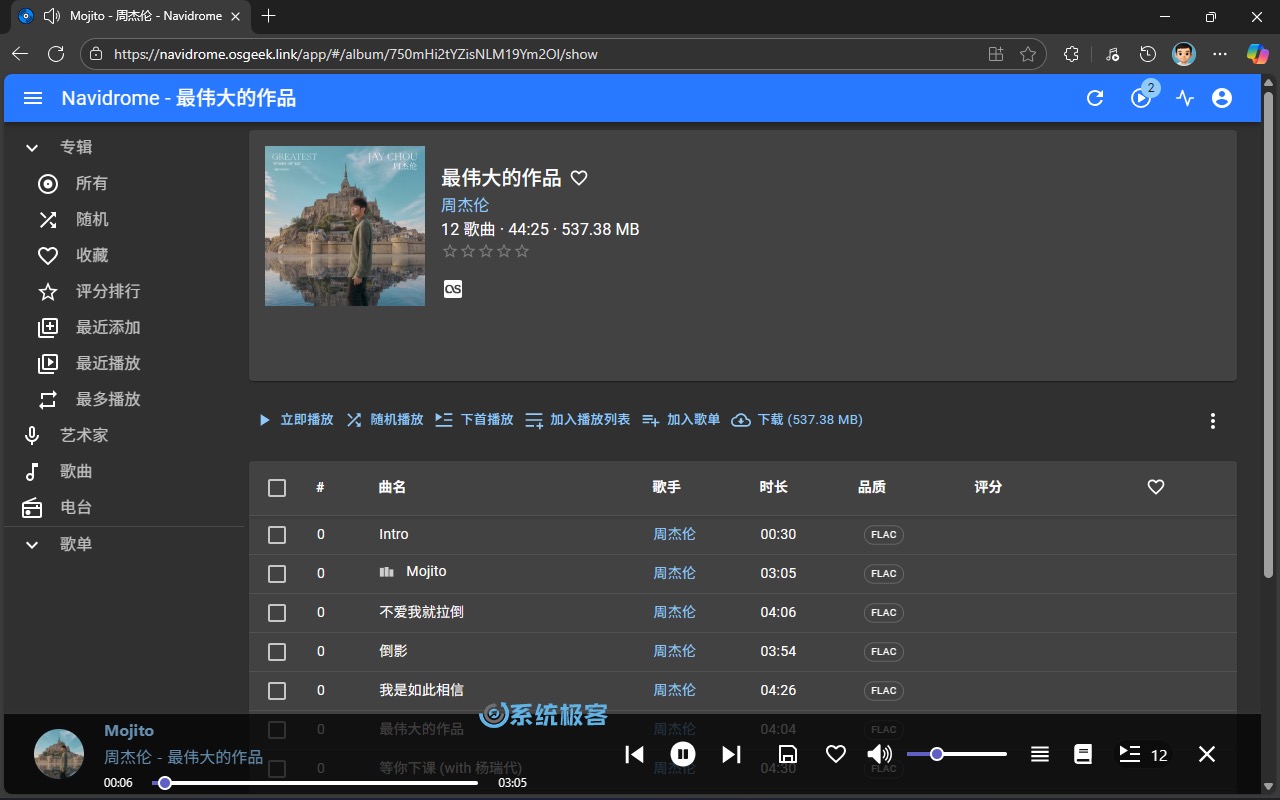This screenshot has width=1280, height=800.
Task: Select all songs with header checkbox
Action: coord(277,488)
